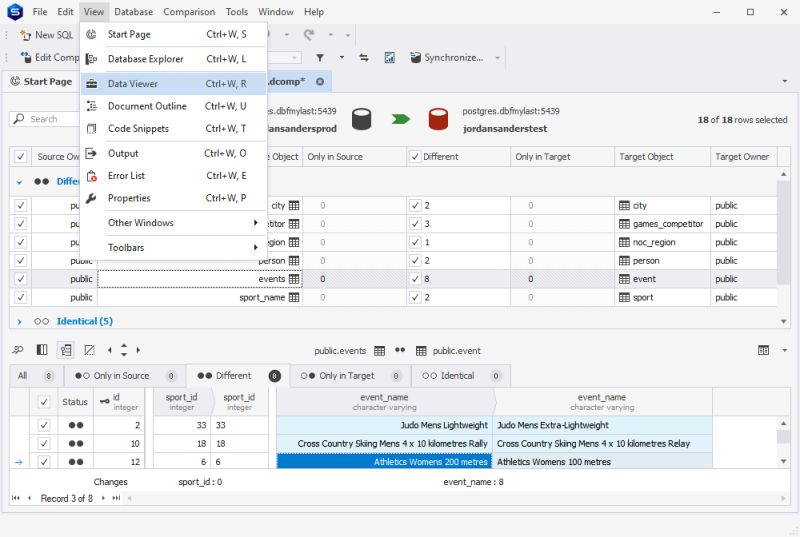Select the noc_region target object cell

(x=663, y=242)
